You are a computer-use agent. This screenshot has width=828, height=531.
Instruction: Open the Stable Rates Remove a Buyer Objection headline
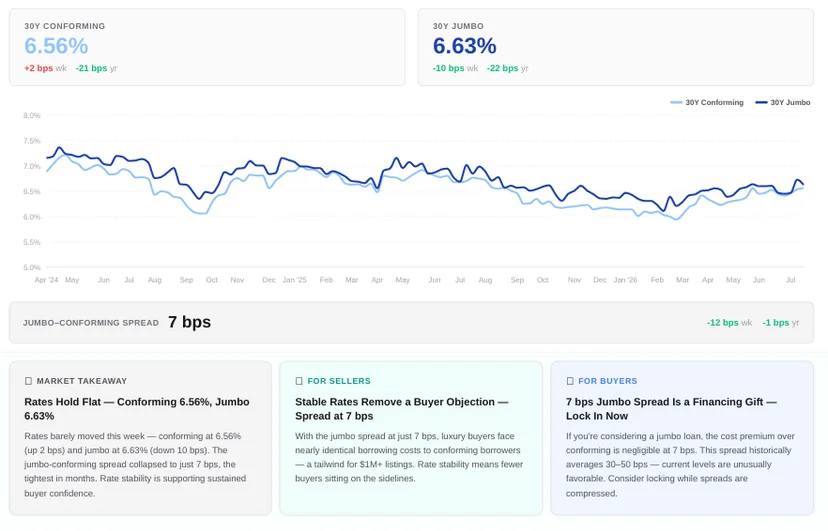click(x=401, y=409)
